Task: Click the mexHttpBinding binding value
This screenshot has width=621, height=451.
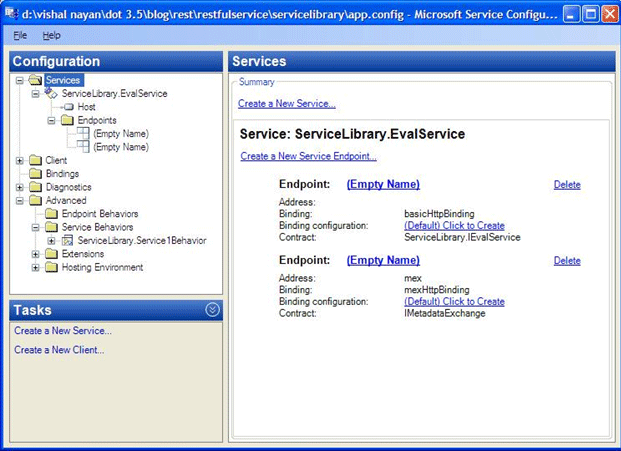Action: pos(436,289)
